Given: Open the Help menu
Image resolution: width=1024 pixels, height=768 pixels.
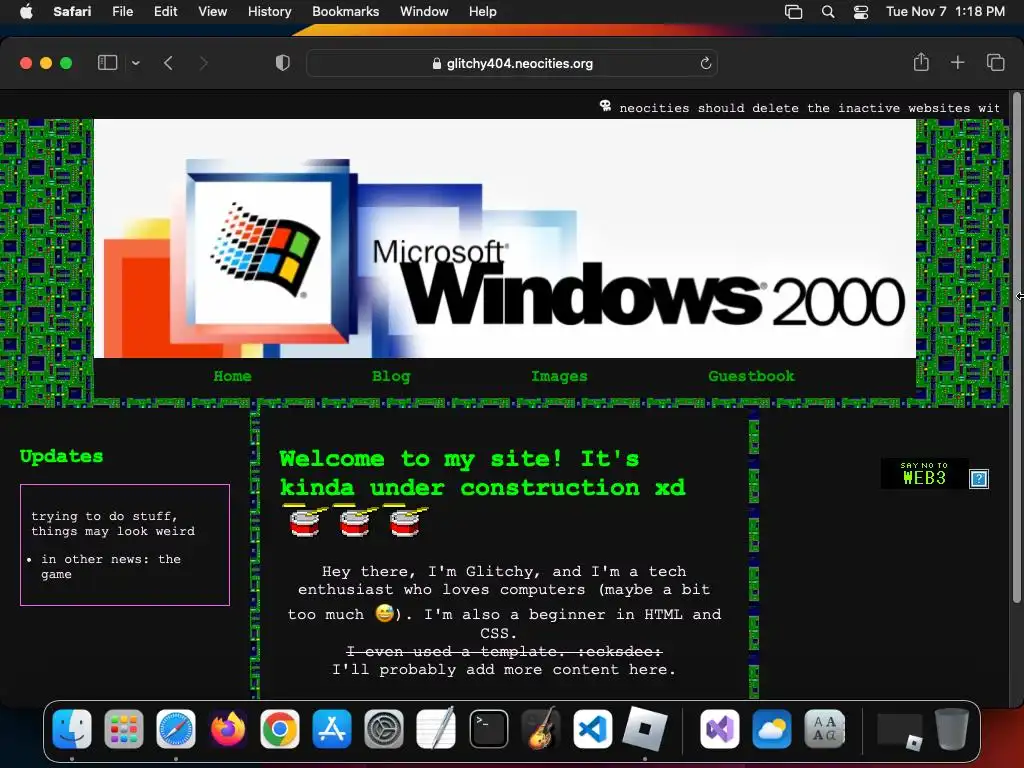Looking at the screenshot, I should coord(483,11).
